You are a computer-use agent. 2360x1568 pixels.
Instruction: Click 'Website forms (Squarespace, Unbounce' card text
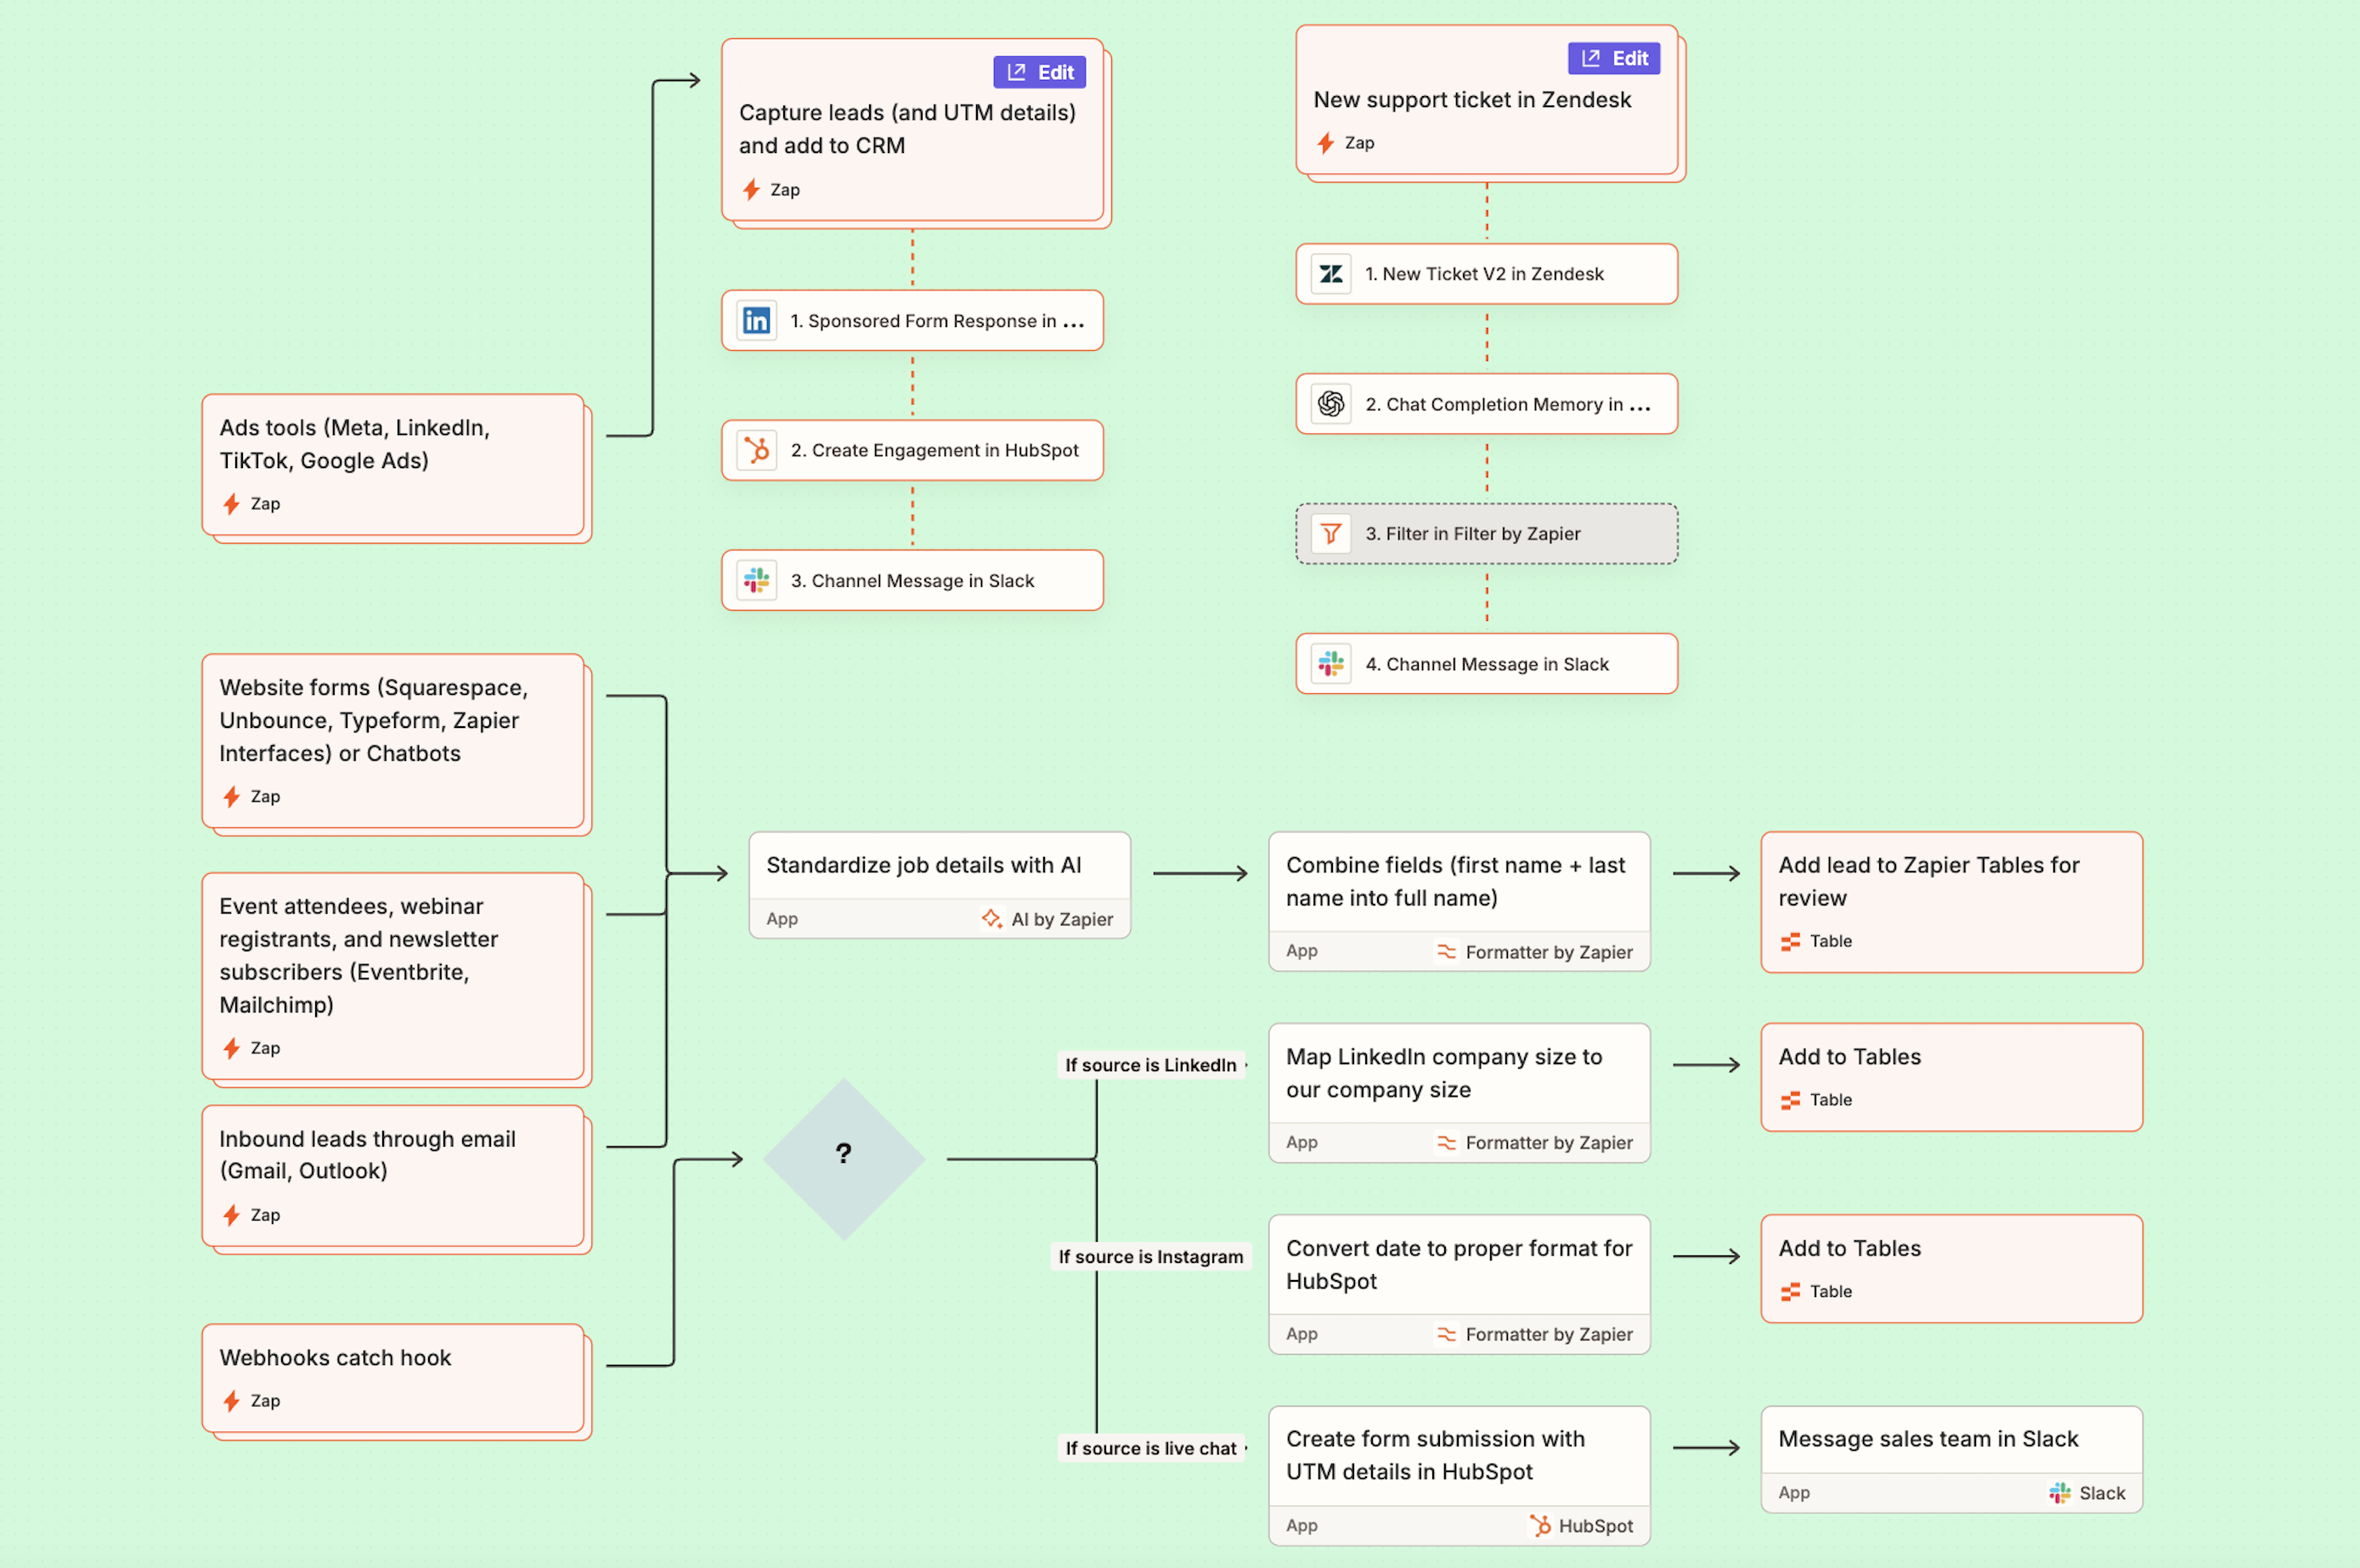click(374, 720)
